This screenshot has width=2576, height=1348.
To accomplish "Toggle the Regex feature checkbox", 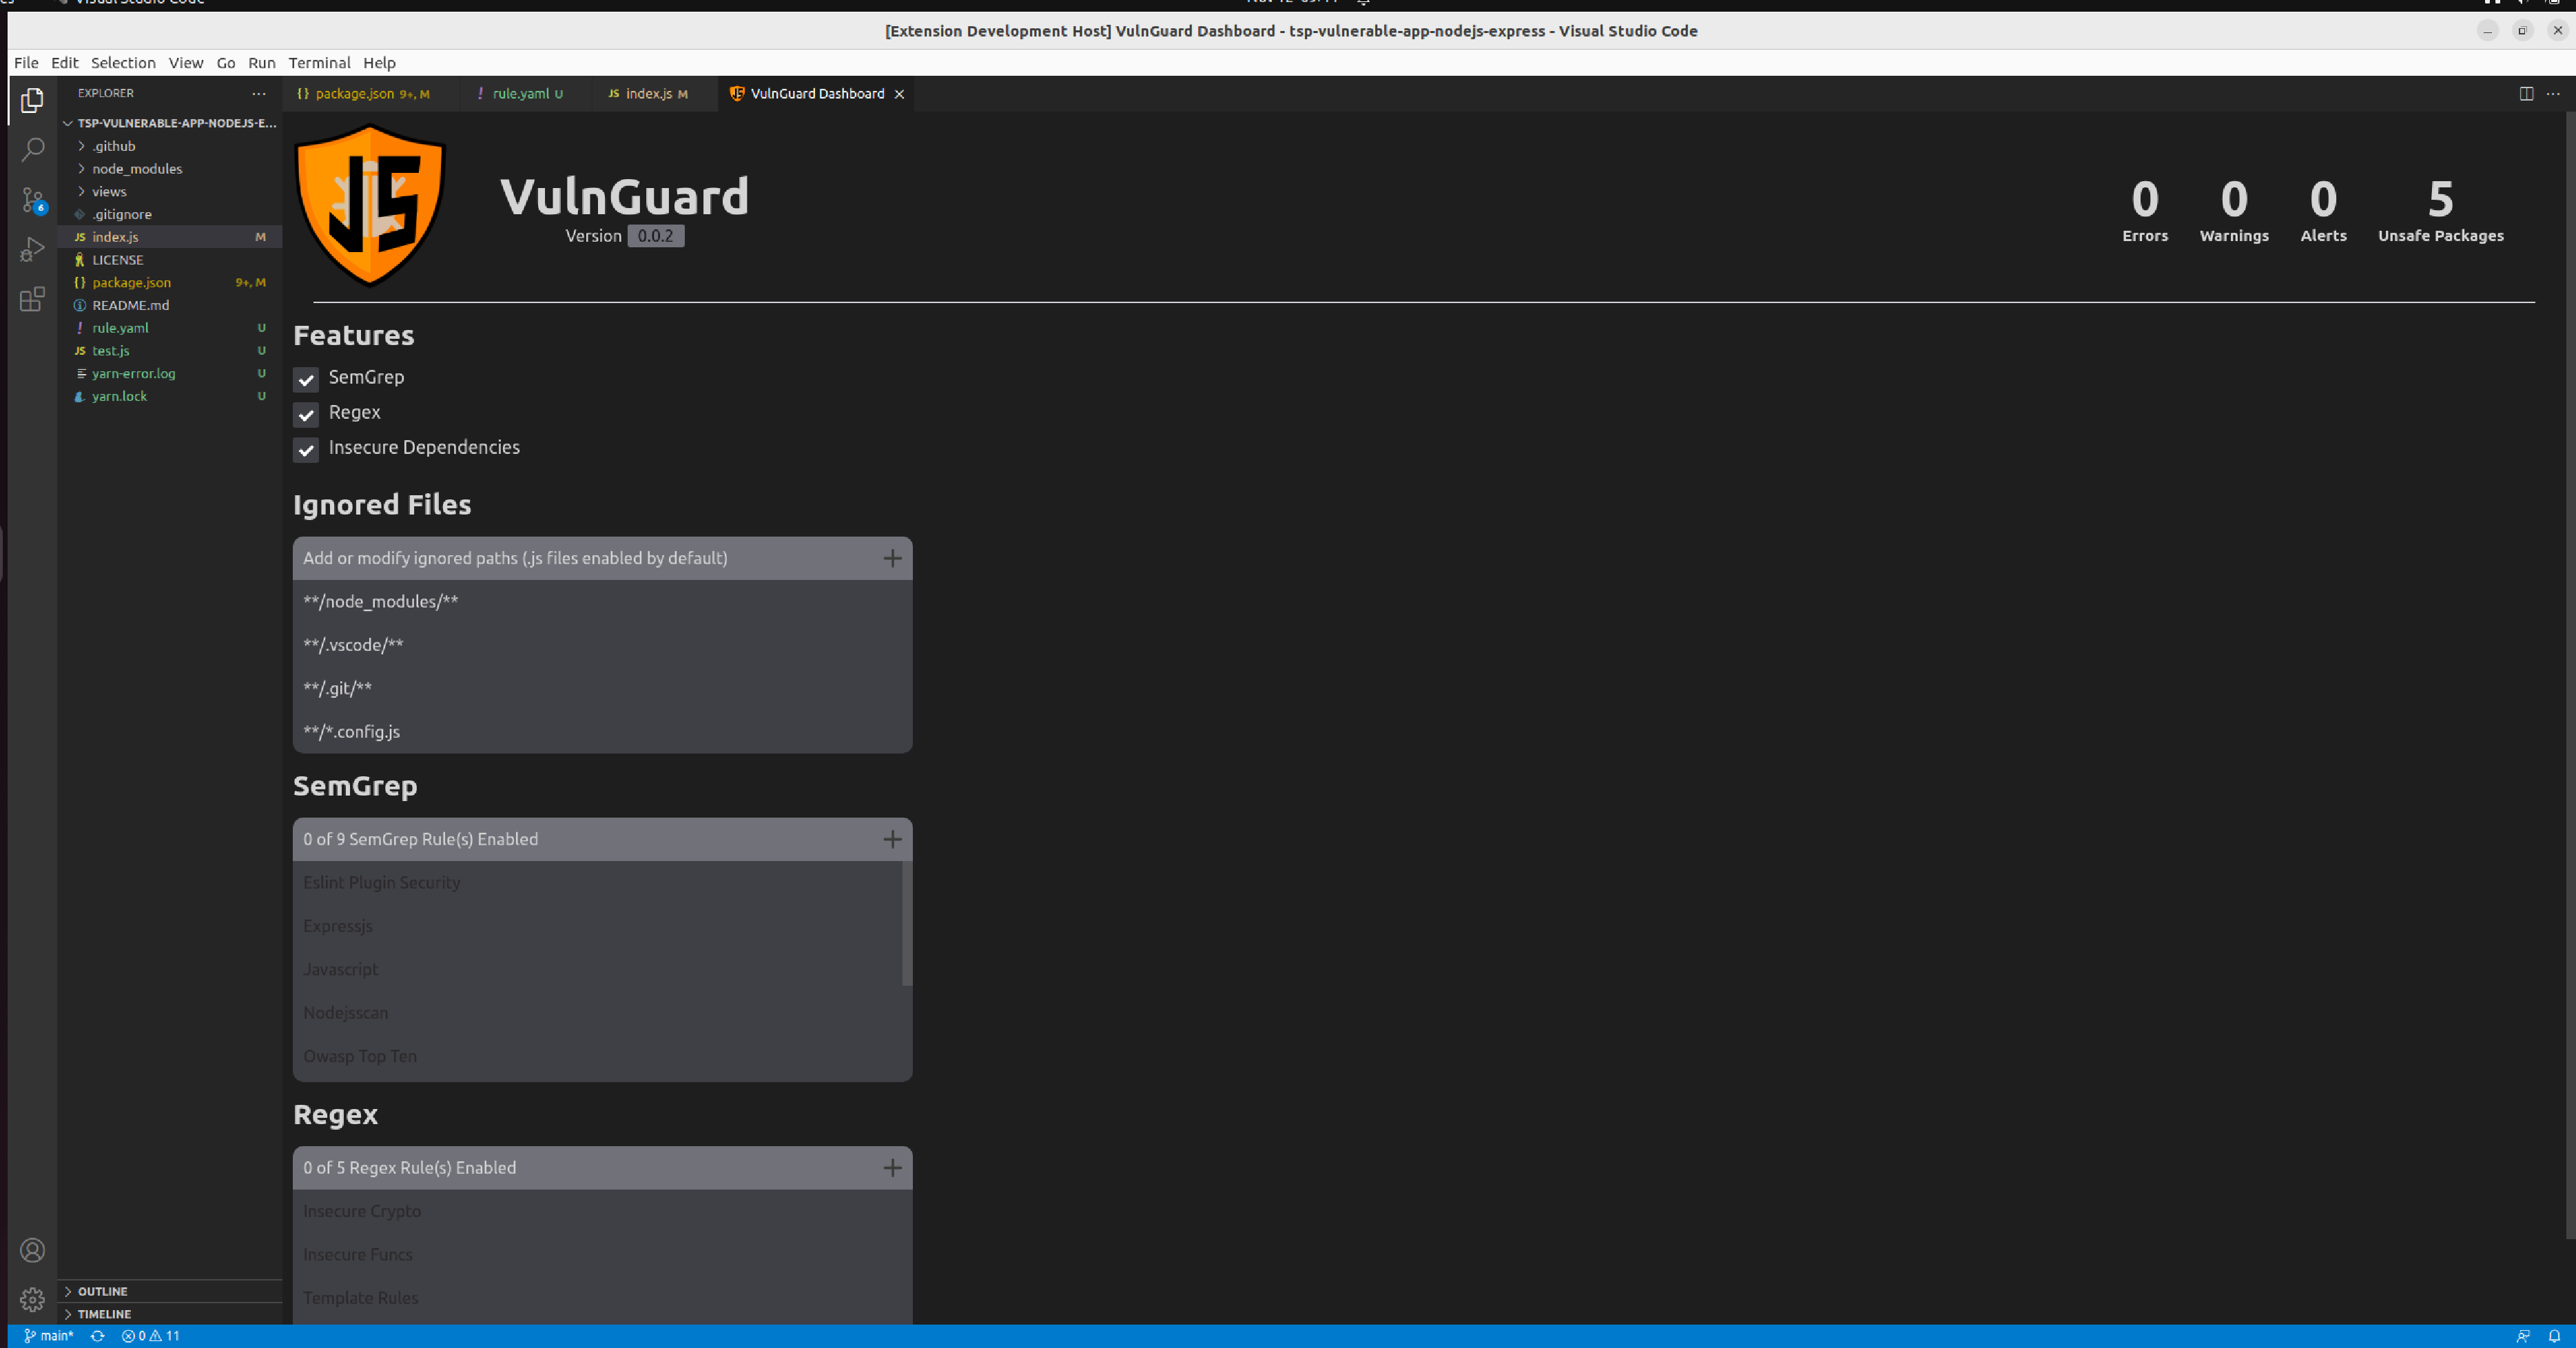I will click(x=306, y=414).
